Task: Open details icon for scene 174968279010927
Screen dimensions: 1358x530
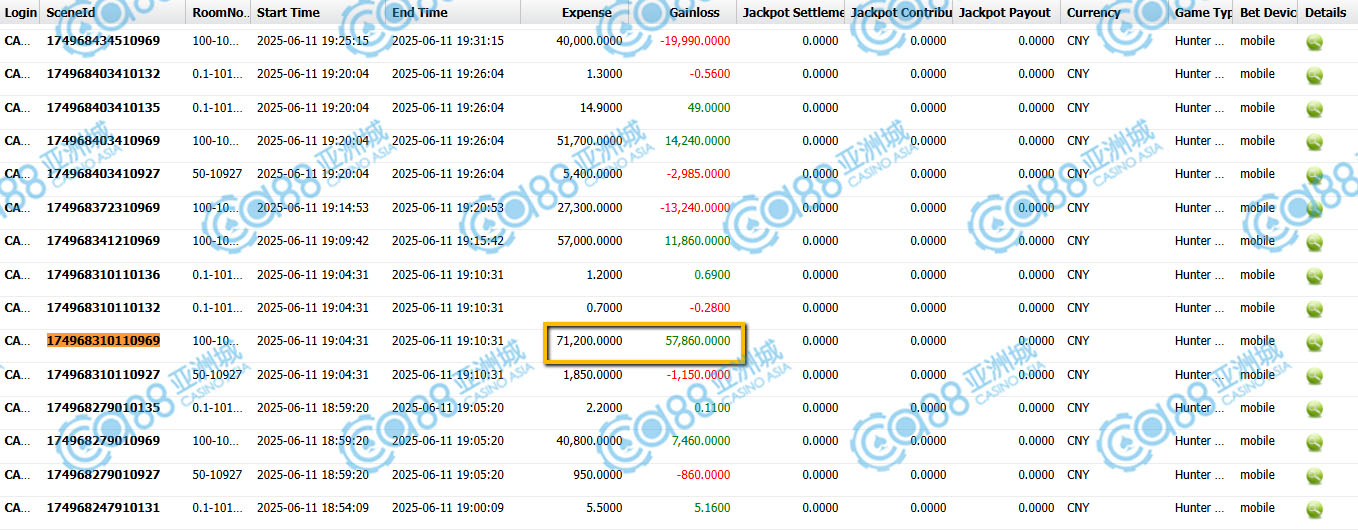Action: pyautogui.click(x=1314, y=475)
